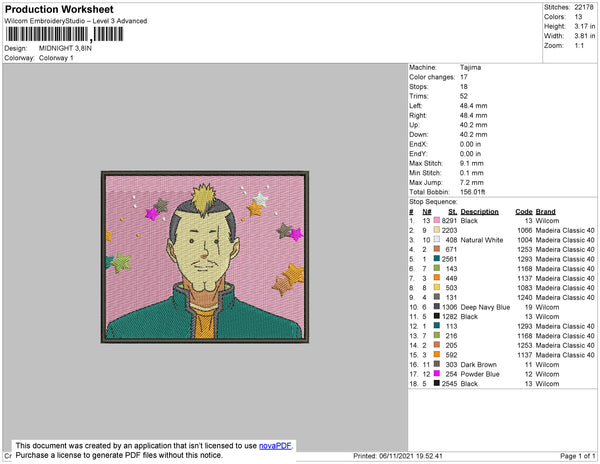The image size is (600, 464).
Task: Select the Trims value '52'
Action: [x=464, y=96]
